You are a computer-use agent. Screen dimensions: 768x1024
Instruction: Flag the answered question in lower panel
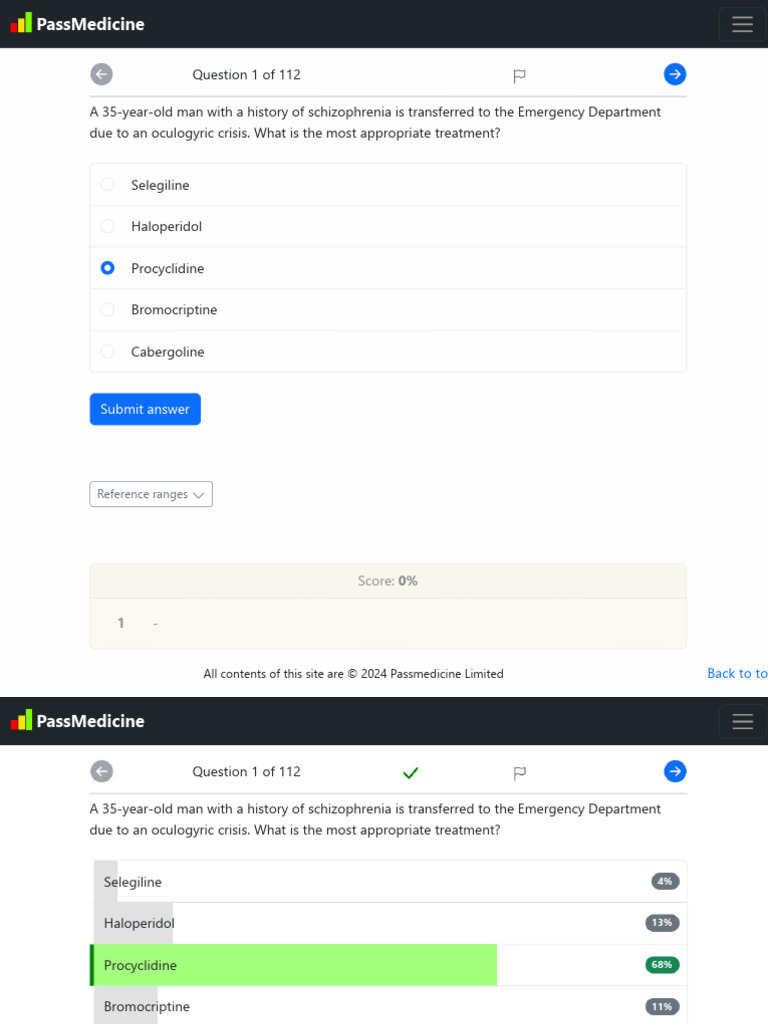point(519,773)
